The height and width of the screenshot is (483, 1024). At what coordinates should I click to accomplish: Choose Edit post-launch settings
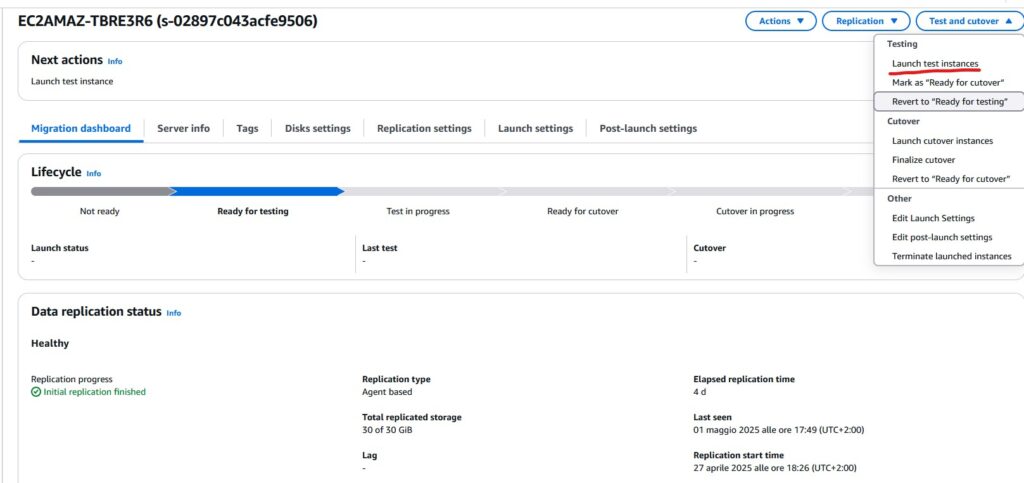click(x=942, y=237)
